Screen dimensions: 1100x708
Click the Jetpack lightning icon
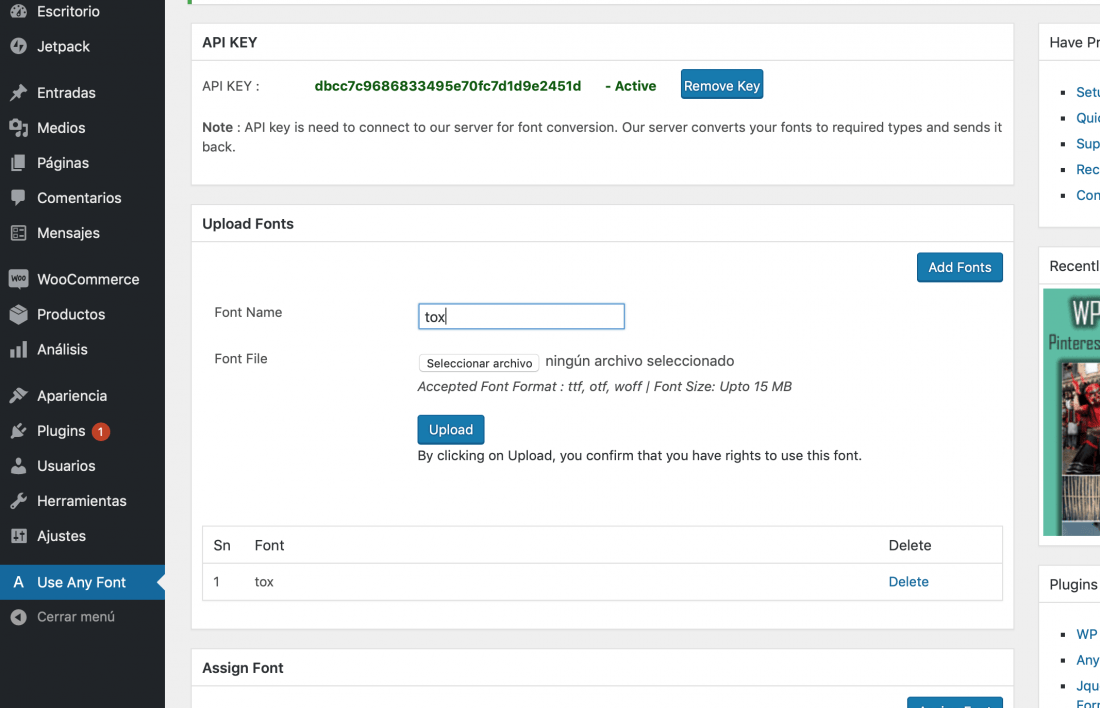coord(19,46)
